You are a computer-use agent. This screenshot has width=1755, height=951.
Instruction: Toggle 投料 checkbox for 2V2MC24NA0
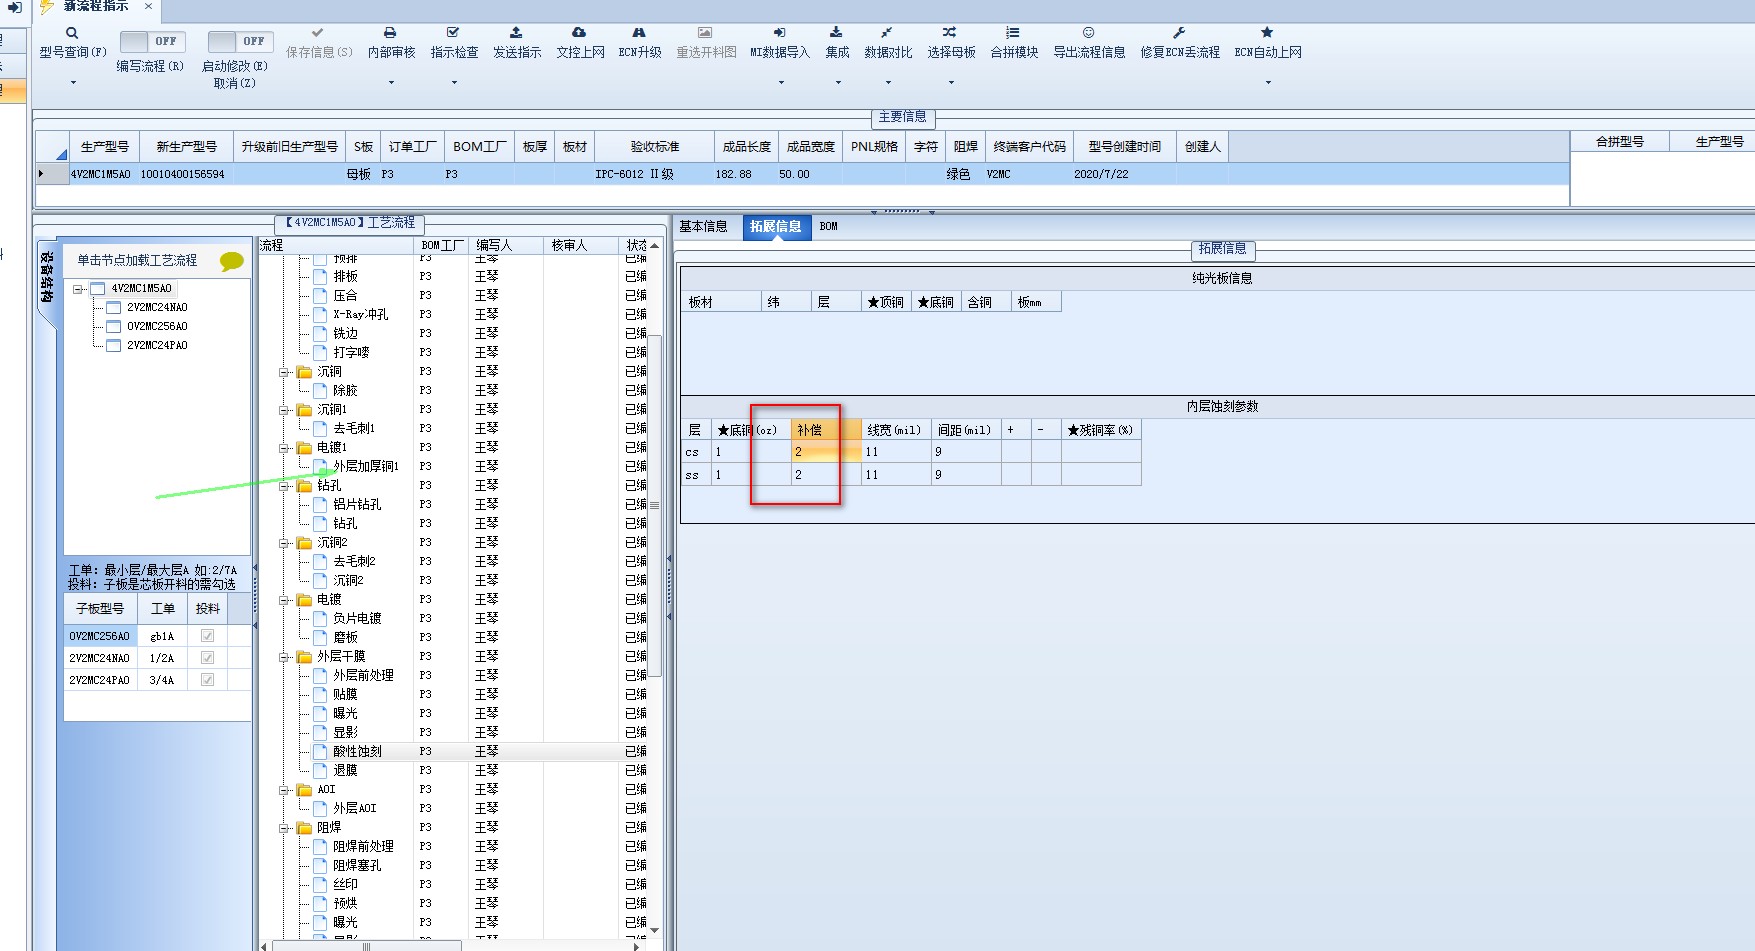207,658
